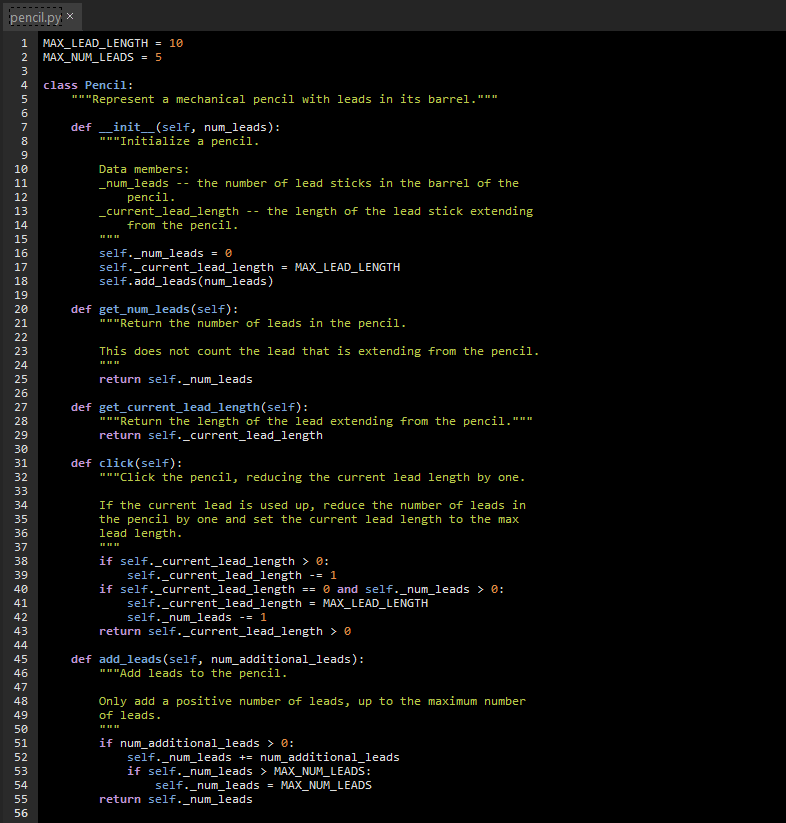Click line number 56 in the gutter
This screenshot has height=823, width=786.
21,813
